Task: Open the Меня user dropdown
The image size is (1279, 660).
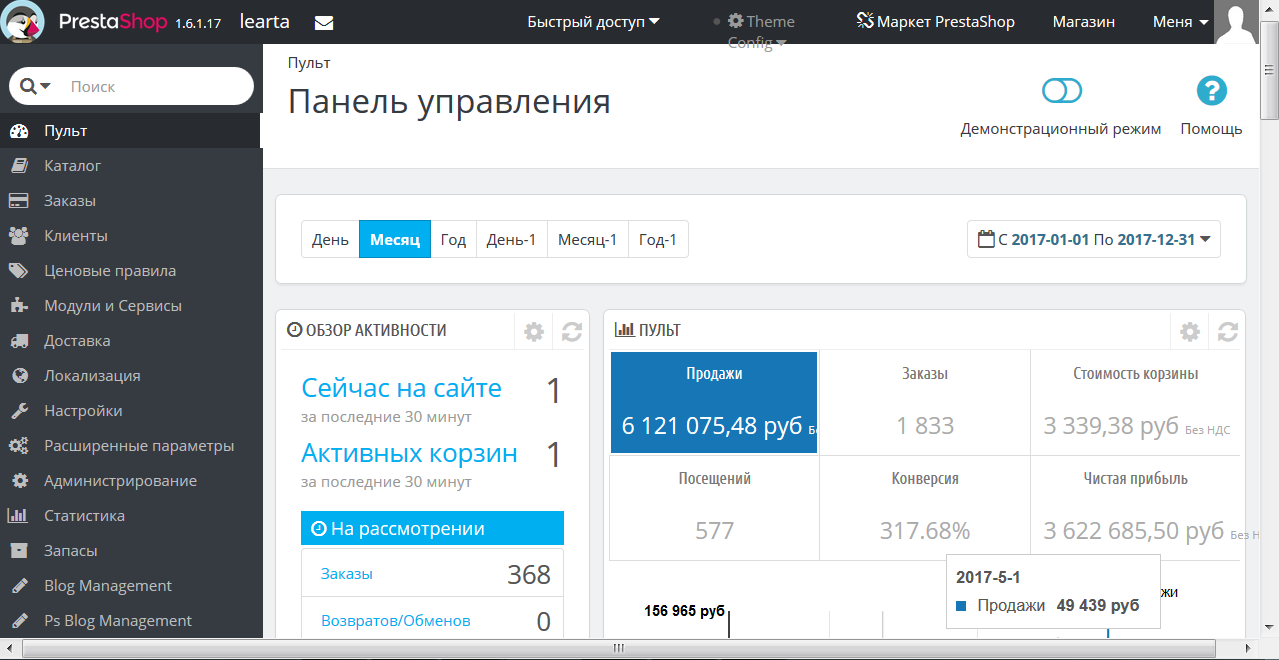Action: (x=1180, y=22)
